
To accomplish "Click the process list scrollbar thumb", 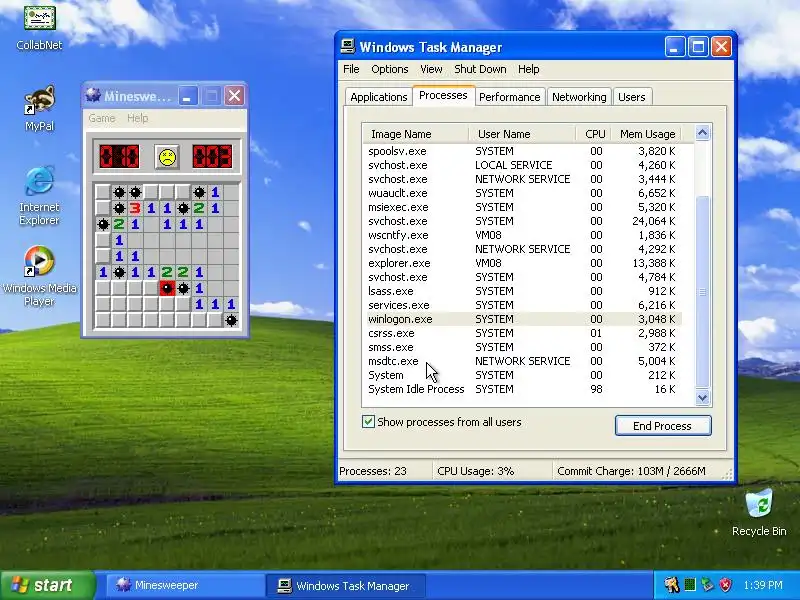I will pyautogui.click(x=703, y=292).
